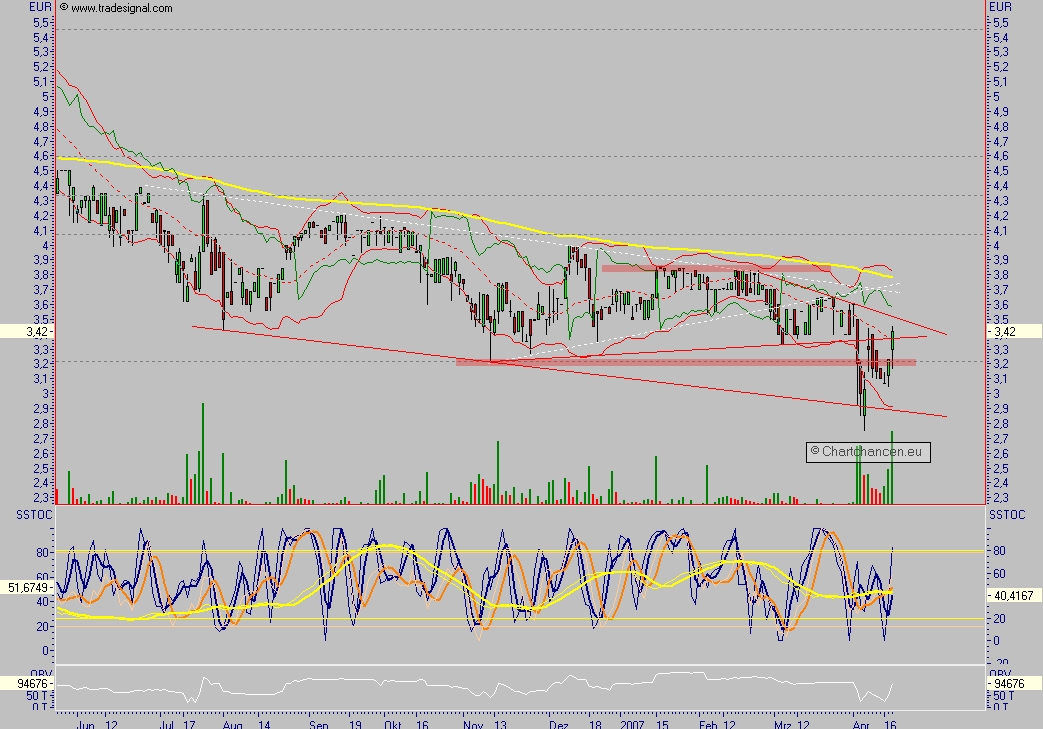1043x729 pixels.
Task: Click the Jun month label on date axis
Action: (86, 724)
